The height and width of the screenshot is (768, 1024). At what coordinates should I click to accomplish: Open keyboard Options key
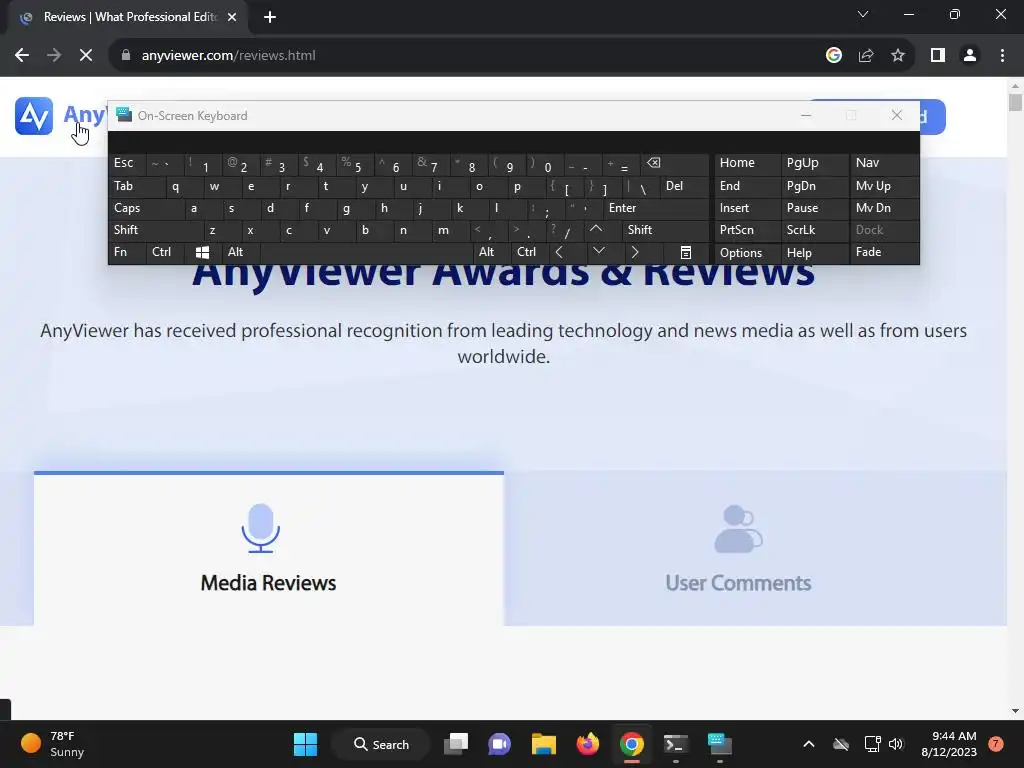pyautogui.click(x=747, y=253)
